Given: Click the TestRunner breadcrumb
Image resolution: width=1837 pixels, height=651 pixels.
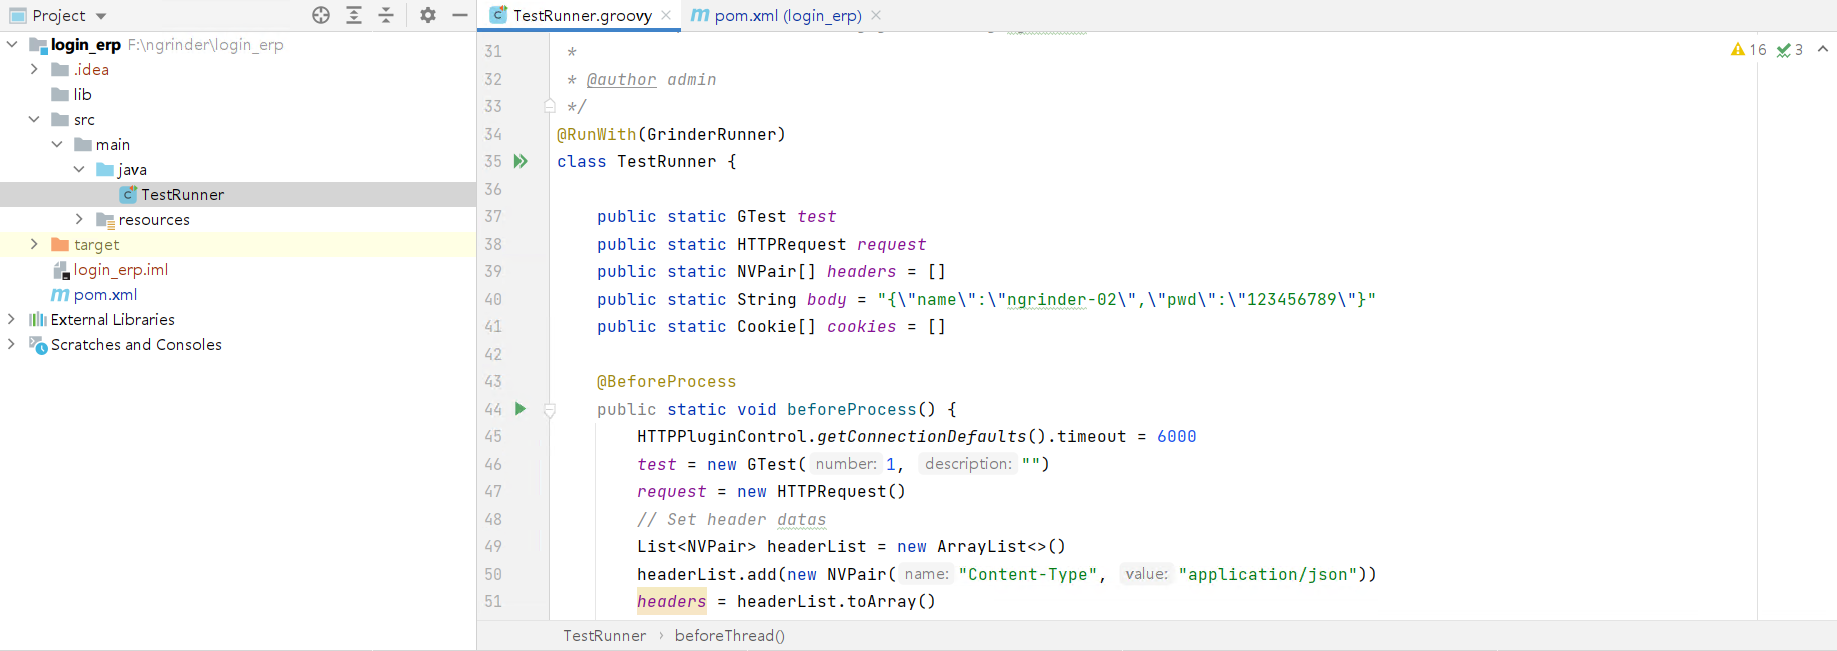Looking at the screenshot, I should (604, 636).
